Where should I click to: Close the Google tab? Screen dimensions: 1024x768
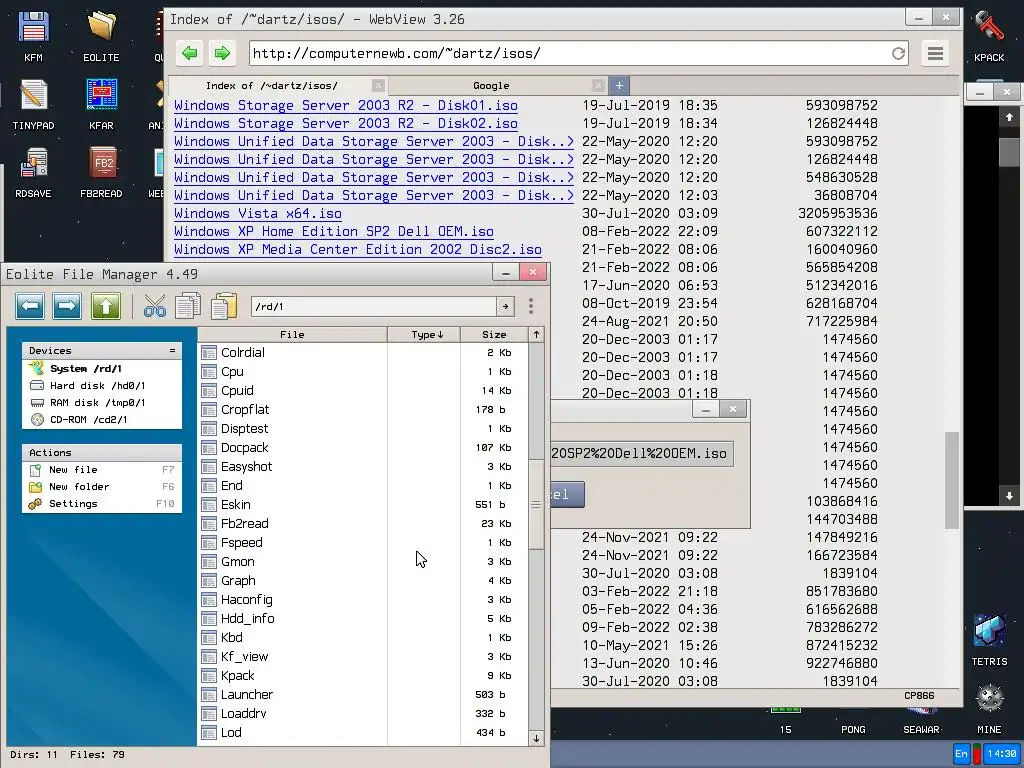pyautogui.click(x=598, y=86)
